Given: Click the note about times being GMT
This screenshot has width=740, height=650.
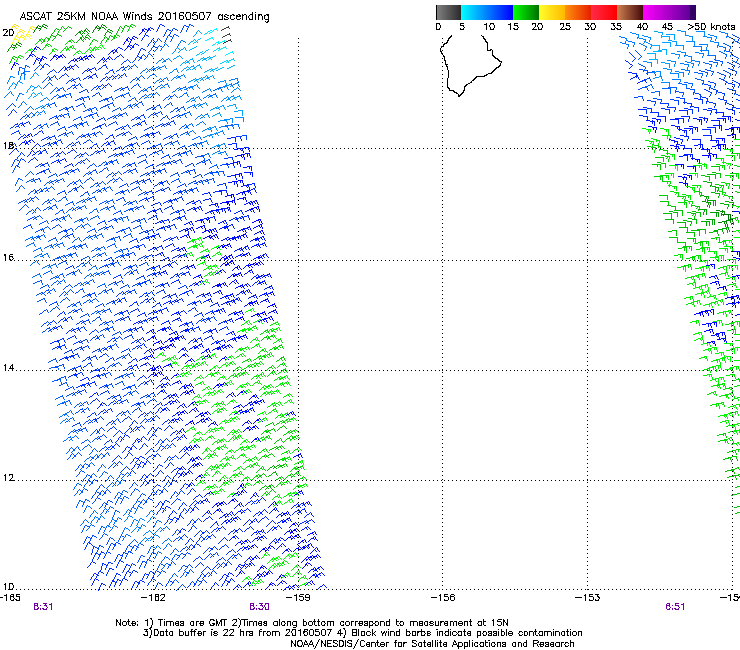Looking at the screenshot, I should 311,623.
